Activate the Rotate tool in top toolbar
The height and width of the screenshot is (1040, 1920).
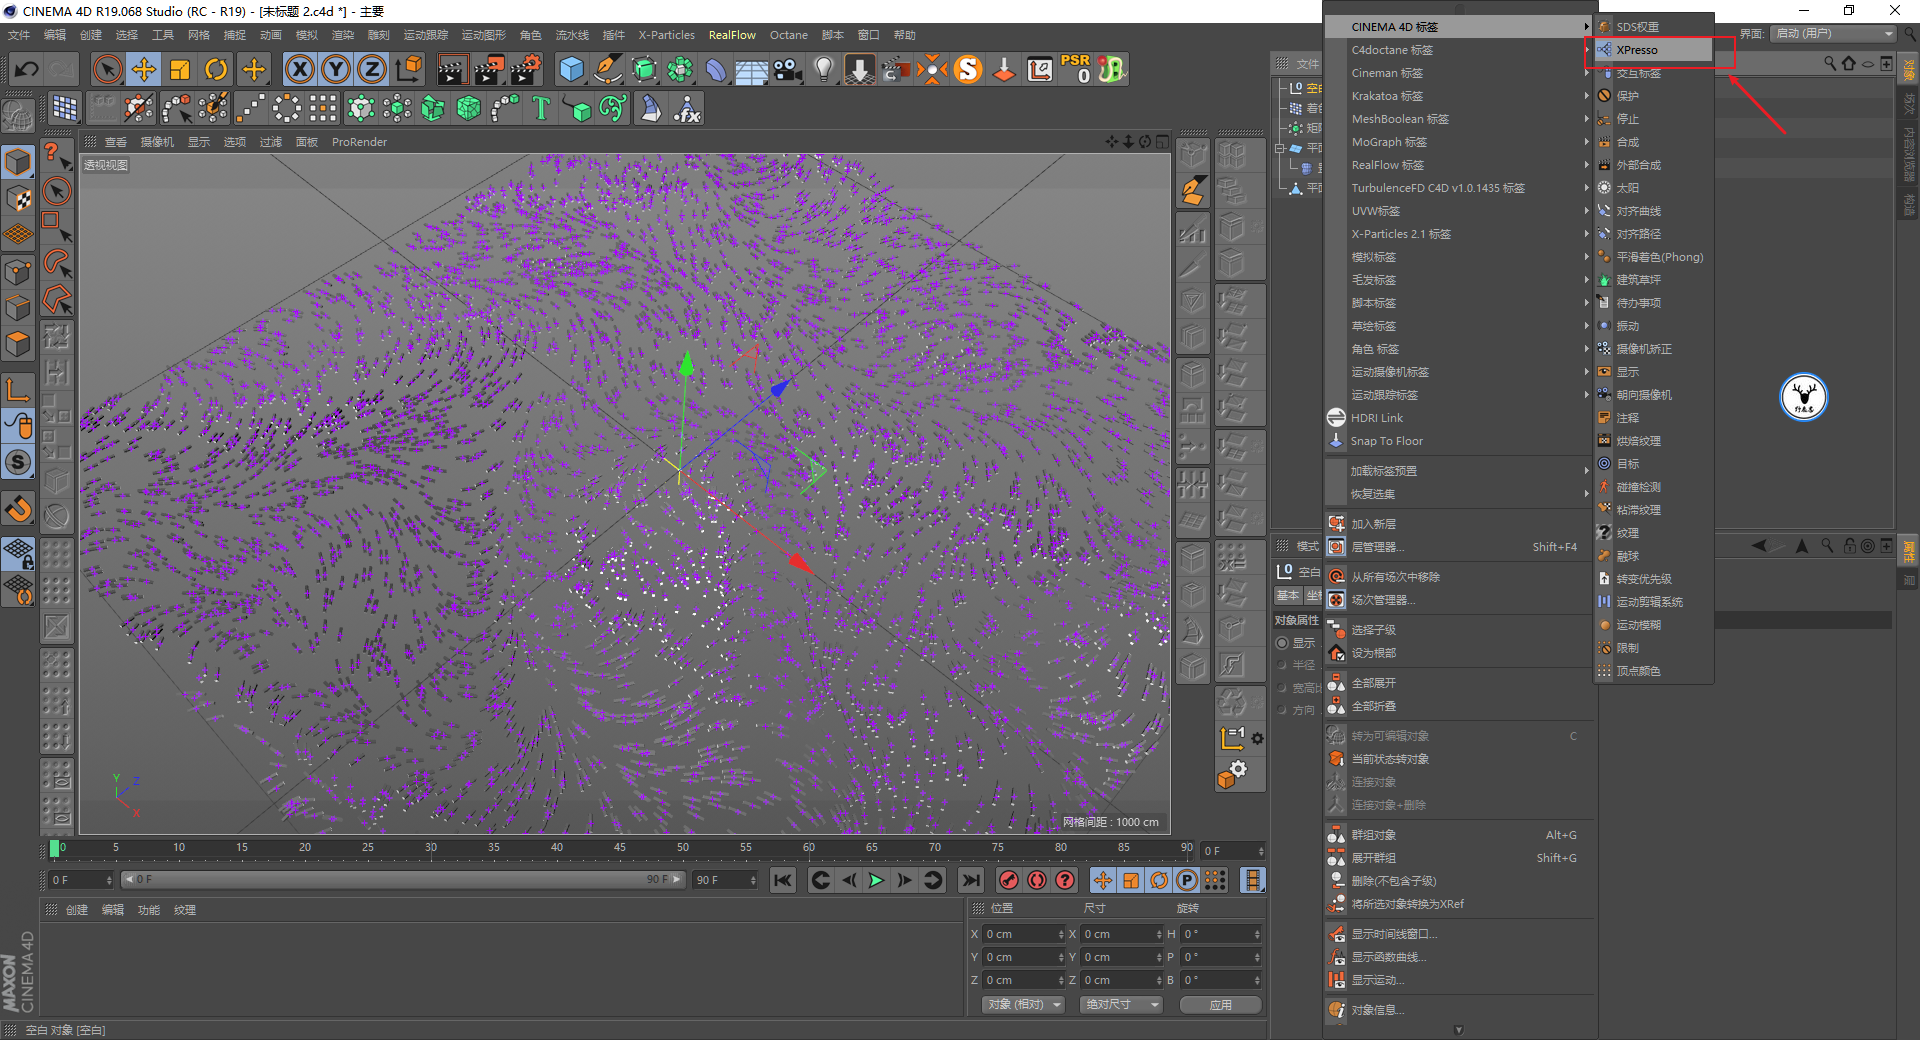click(x=216, y=69)
